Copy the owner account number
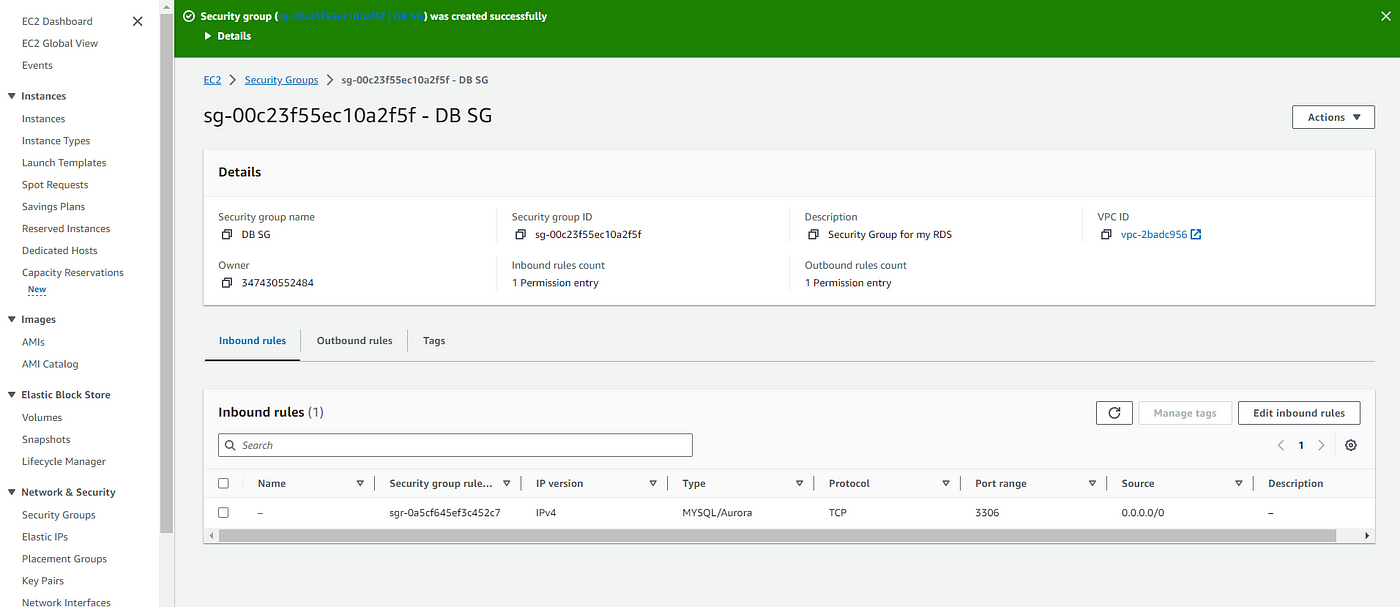 [226, 283]
